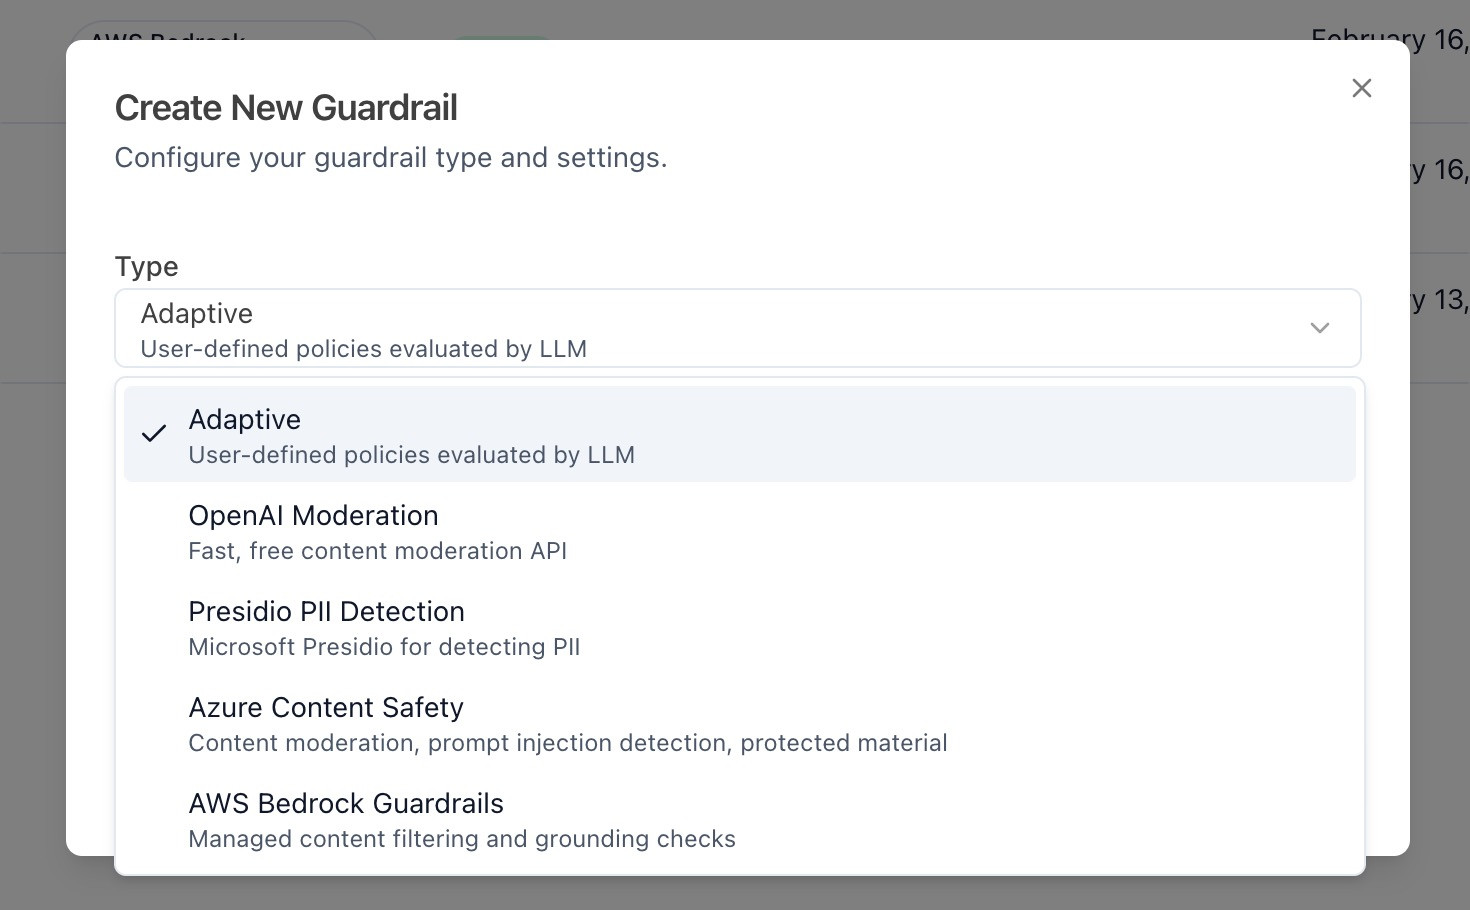Select OpenAI Moderation guardrail type

coord(313,516)
